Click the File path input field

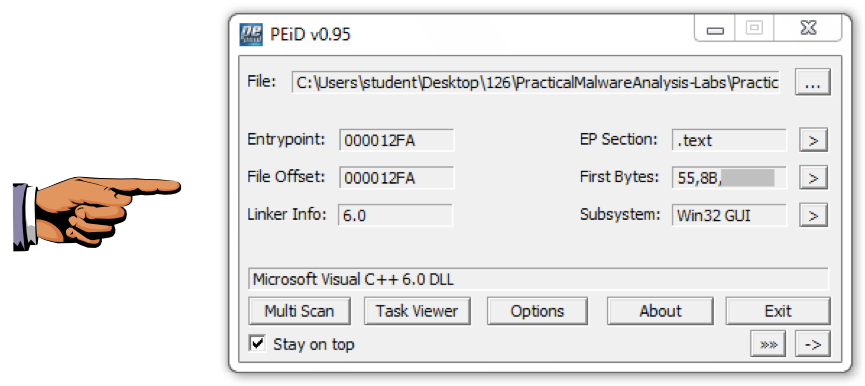[x=536, y=83]
